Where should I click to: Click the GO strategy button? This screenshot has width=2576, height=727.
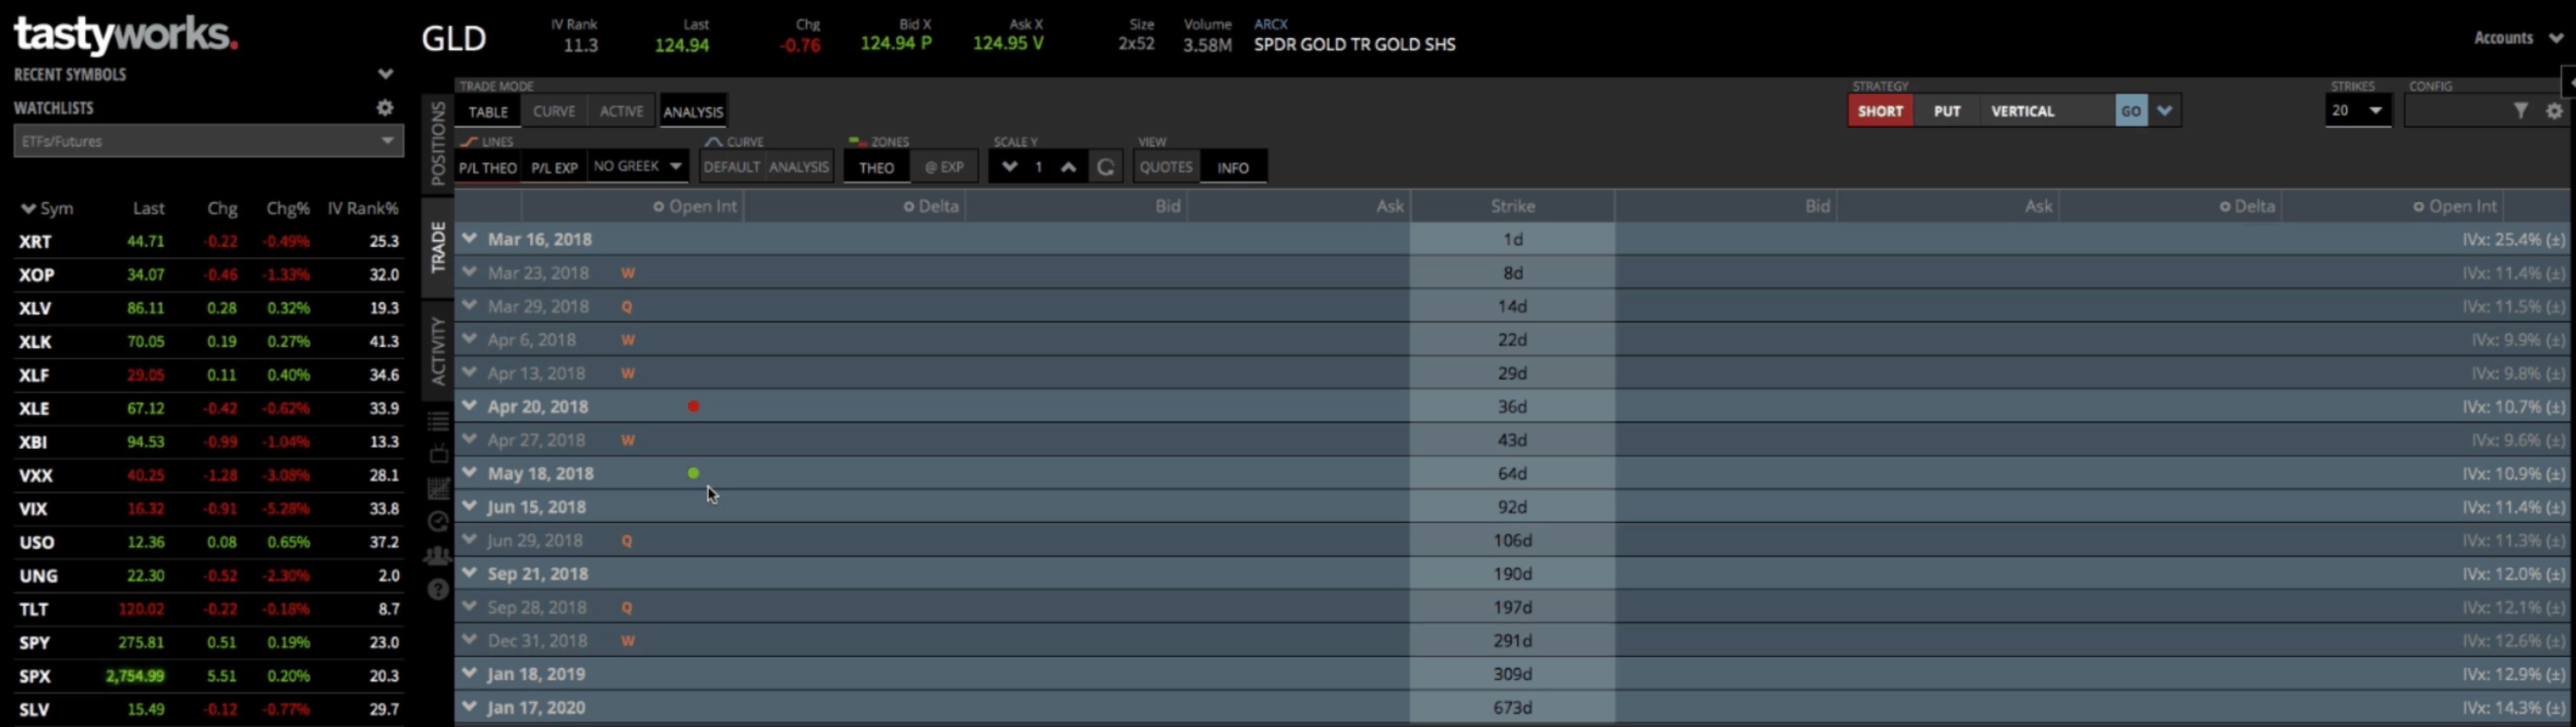(x=2131, y=111)
